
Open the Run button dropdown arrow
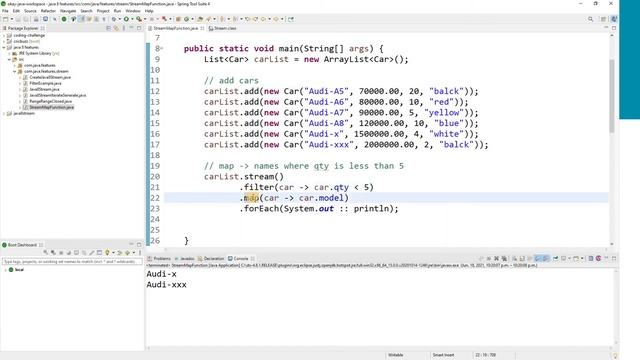tap(132, 19)
